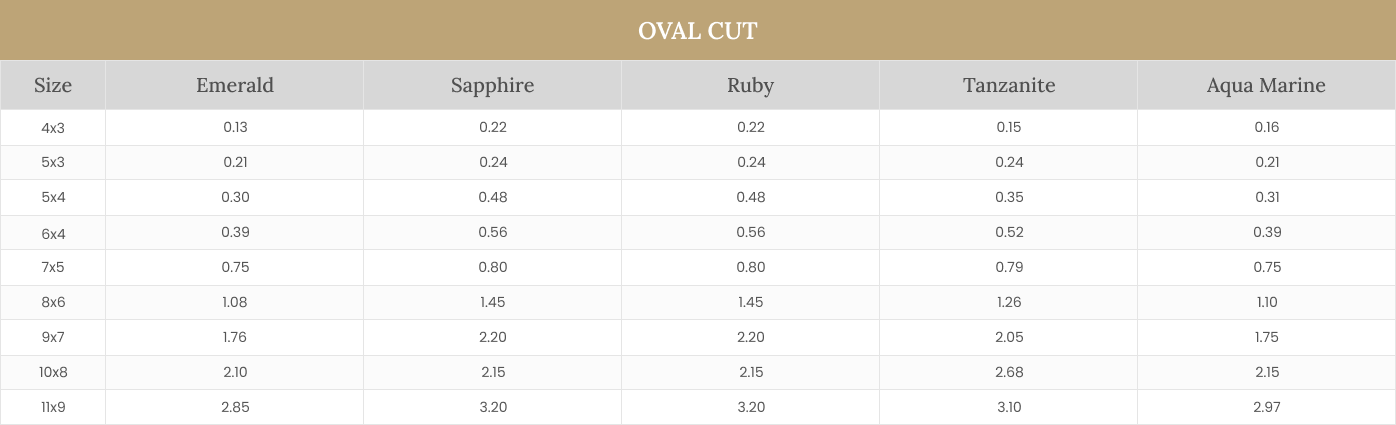
Task: Select Sapphire value 0.48 in 5x4 row
Action: (492, 197)
